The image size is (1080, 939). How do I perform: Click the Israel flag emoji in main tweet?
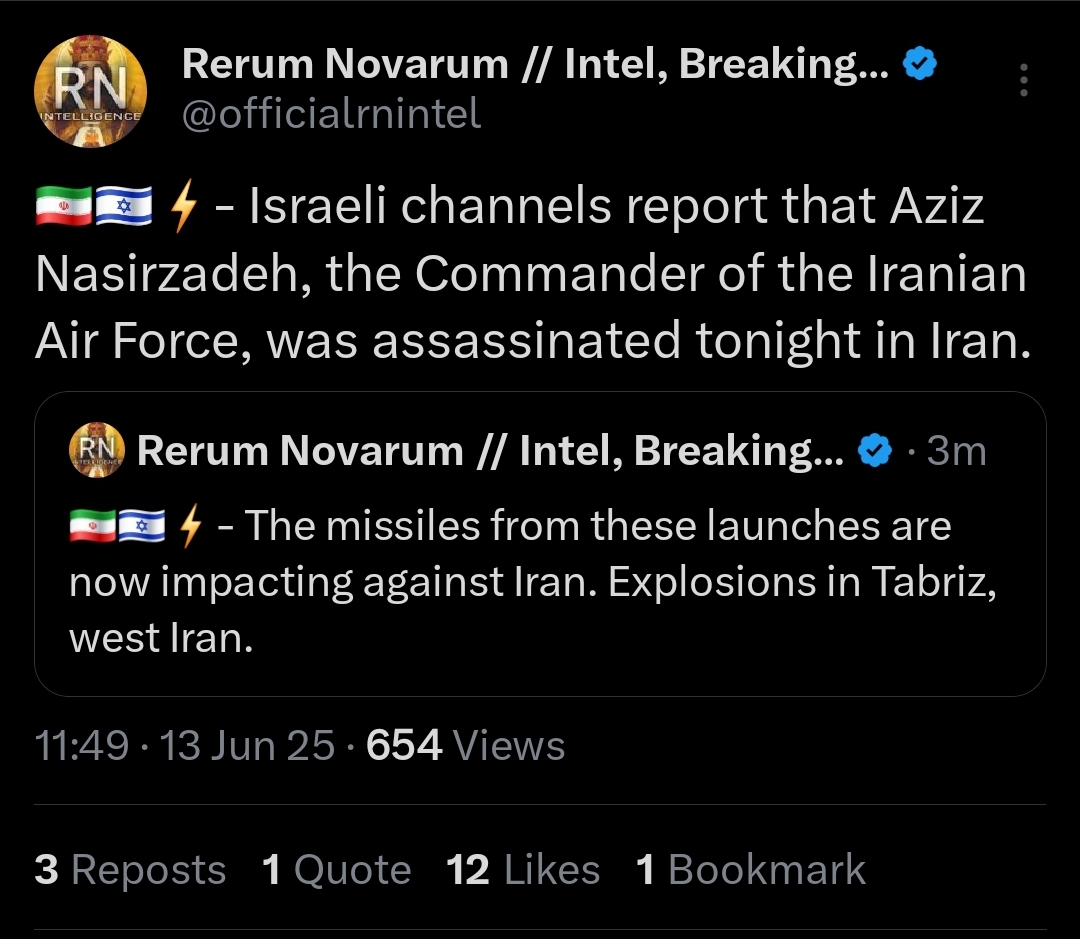123,206
